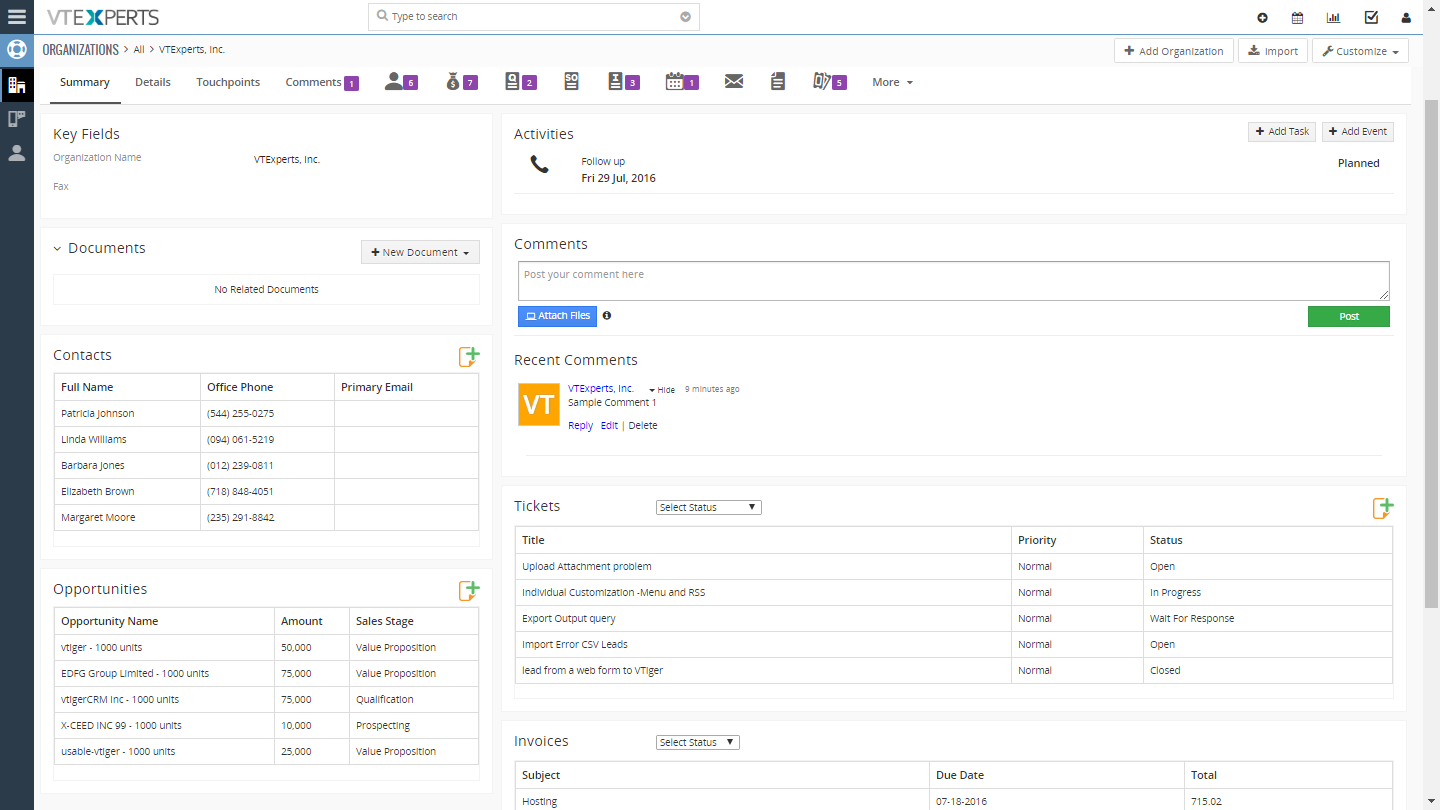Focus the Post your comment text area
Screen dimensions: 1440x810
954,281
